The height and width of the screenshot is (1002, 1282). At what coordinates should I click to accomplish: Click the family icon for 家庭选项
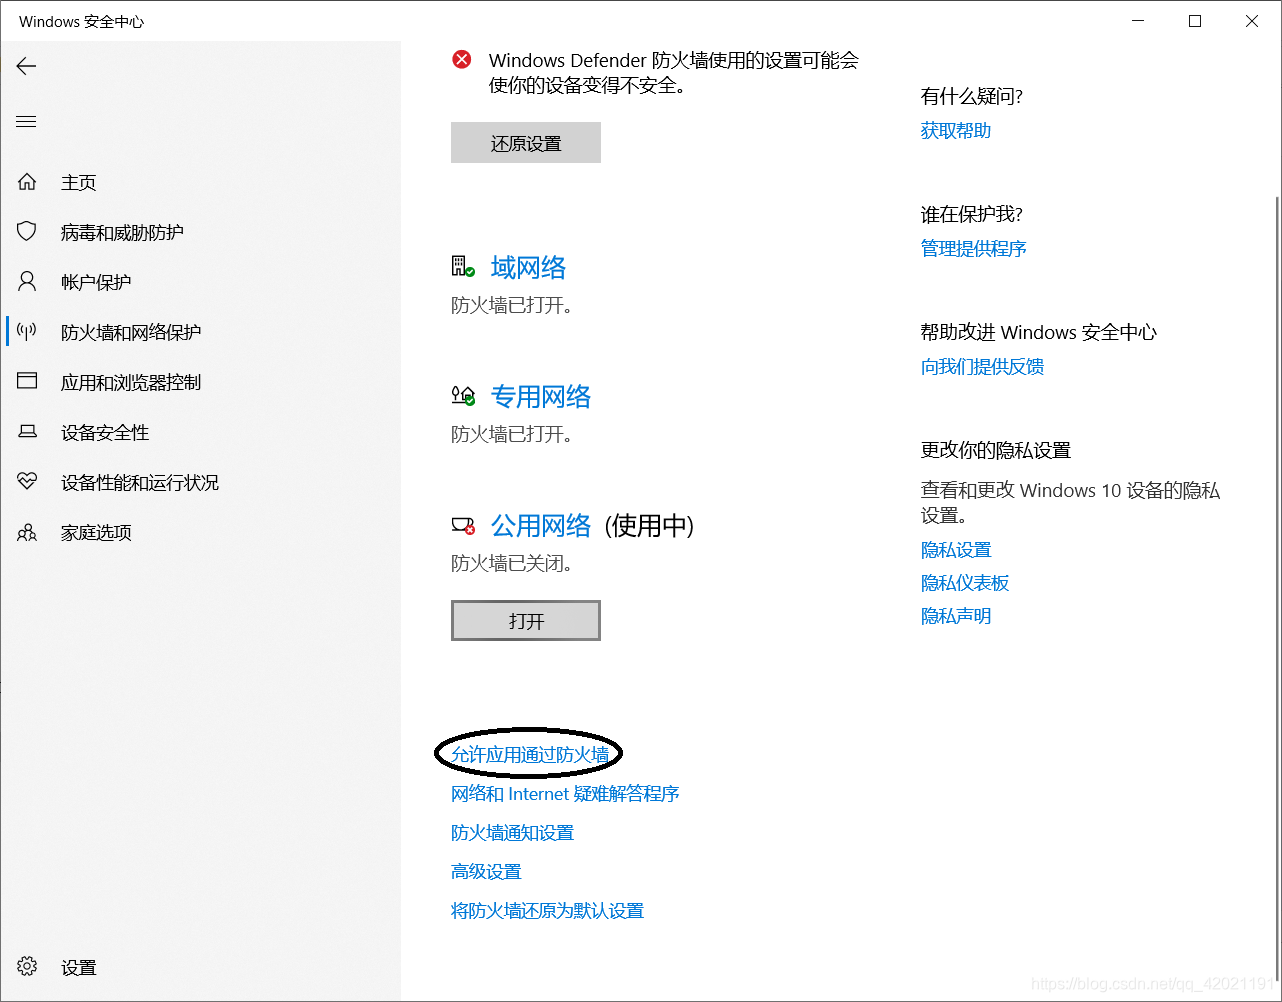coord(27,532)
